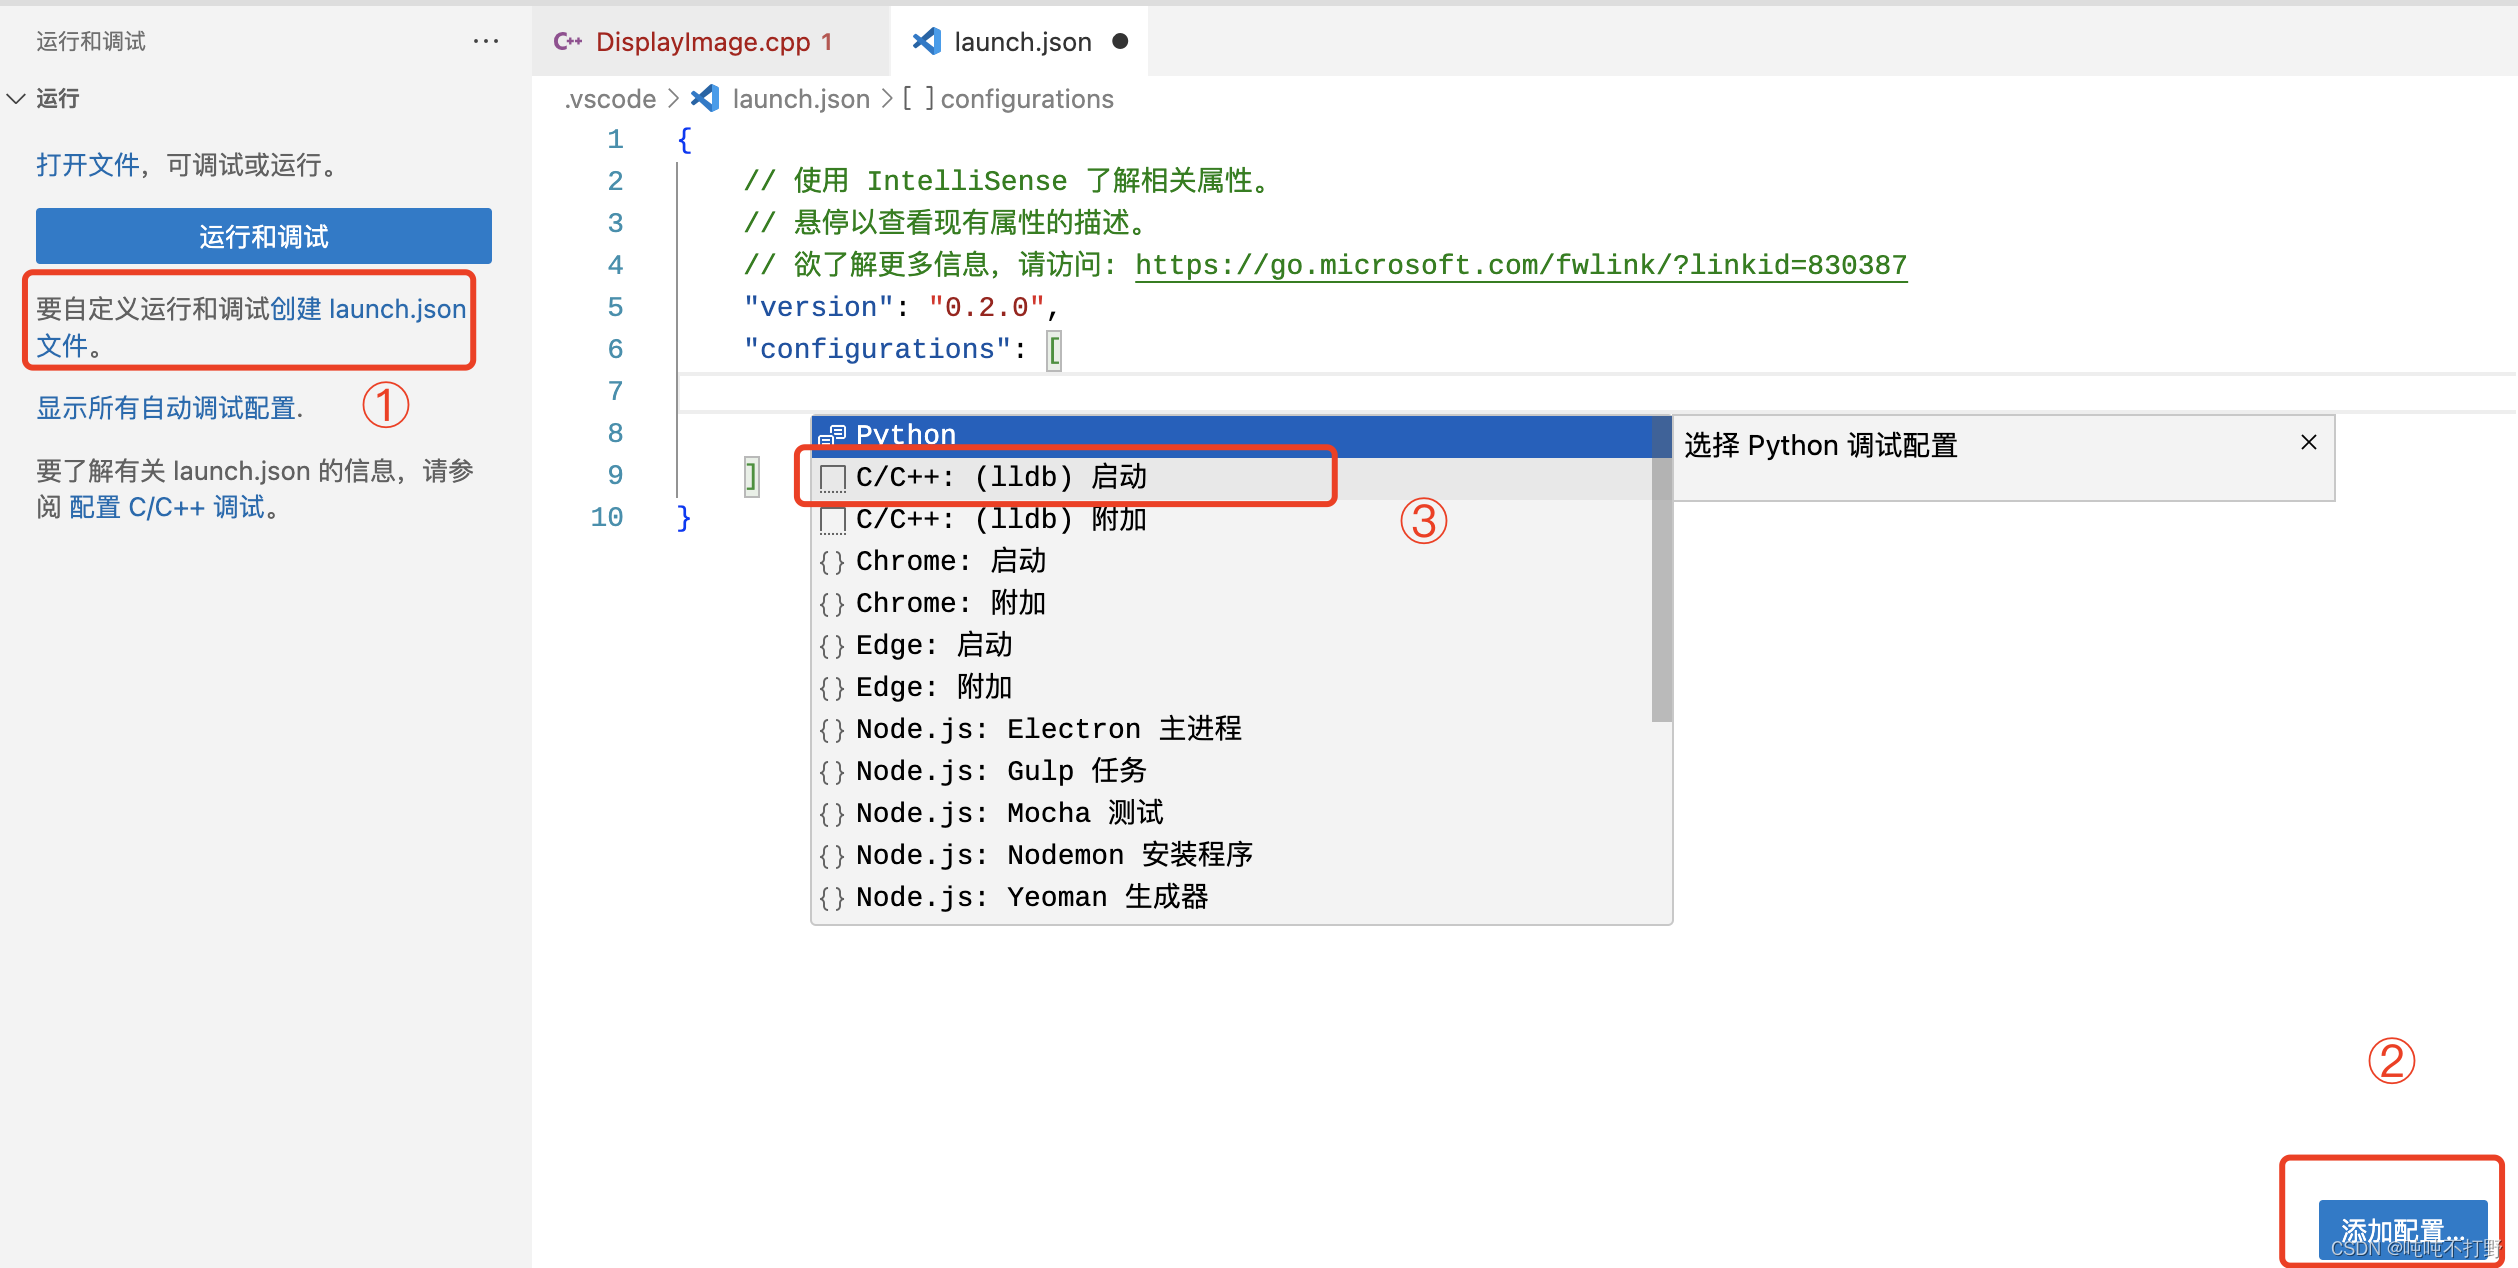Click the braces icon beside Node.js: Mocha 测试
The width and height of the screenshot is (2518, 1268).
point(832,814)
